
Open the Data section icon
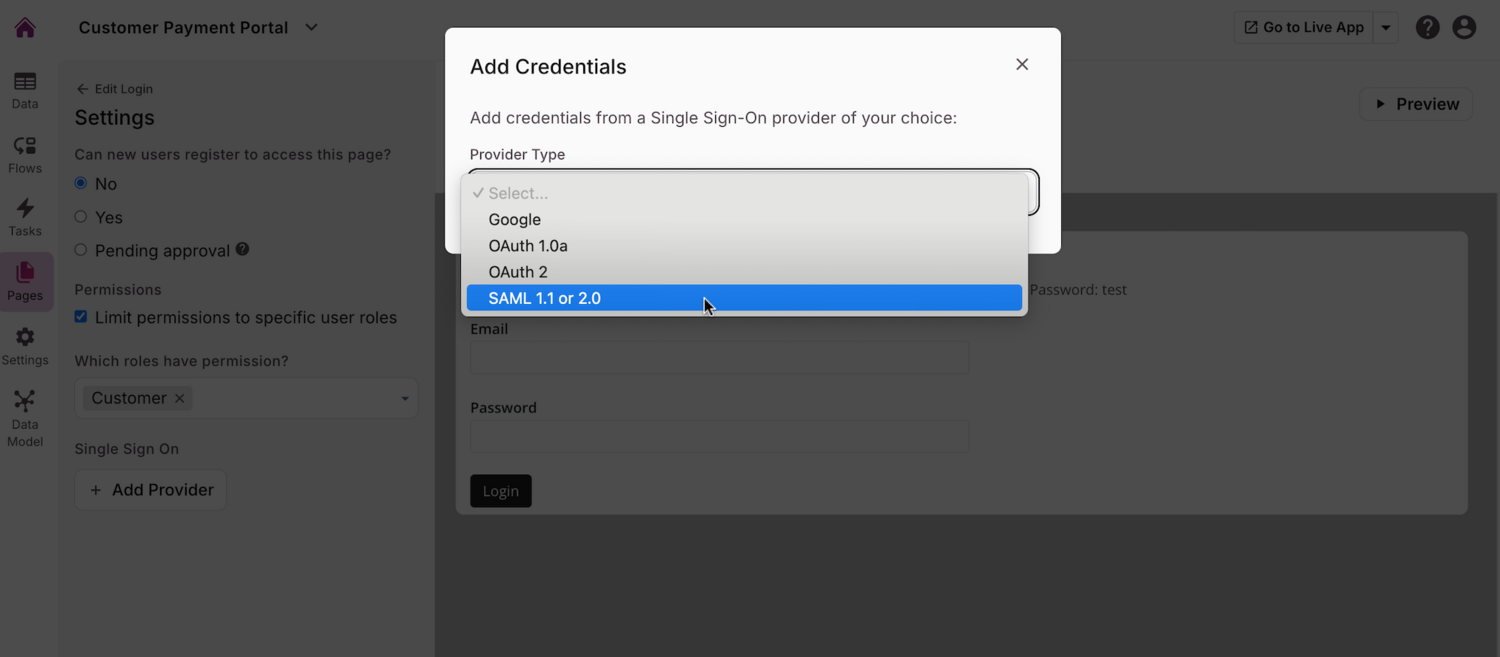[25, 82]
